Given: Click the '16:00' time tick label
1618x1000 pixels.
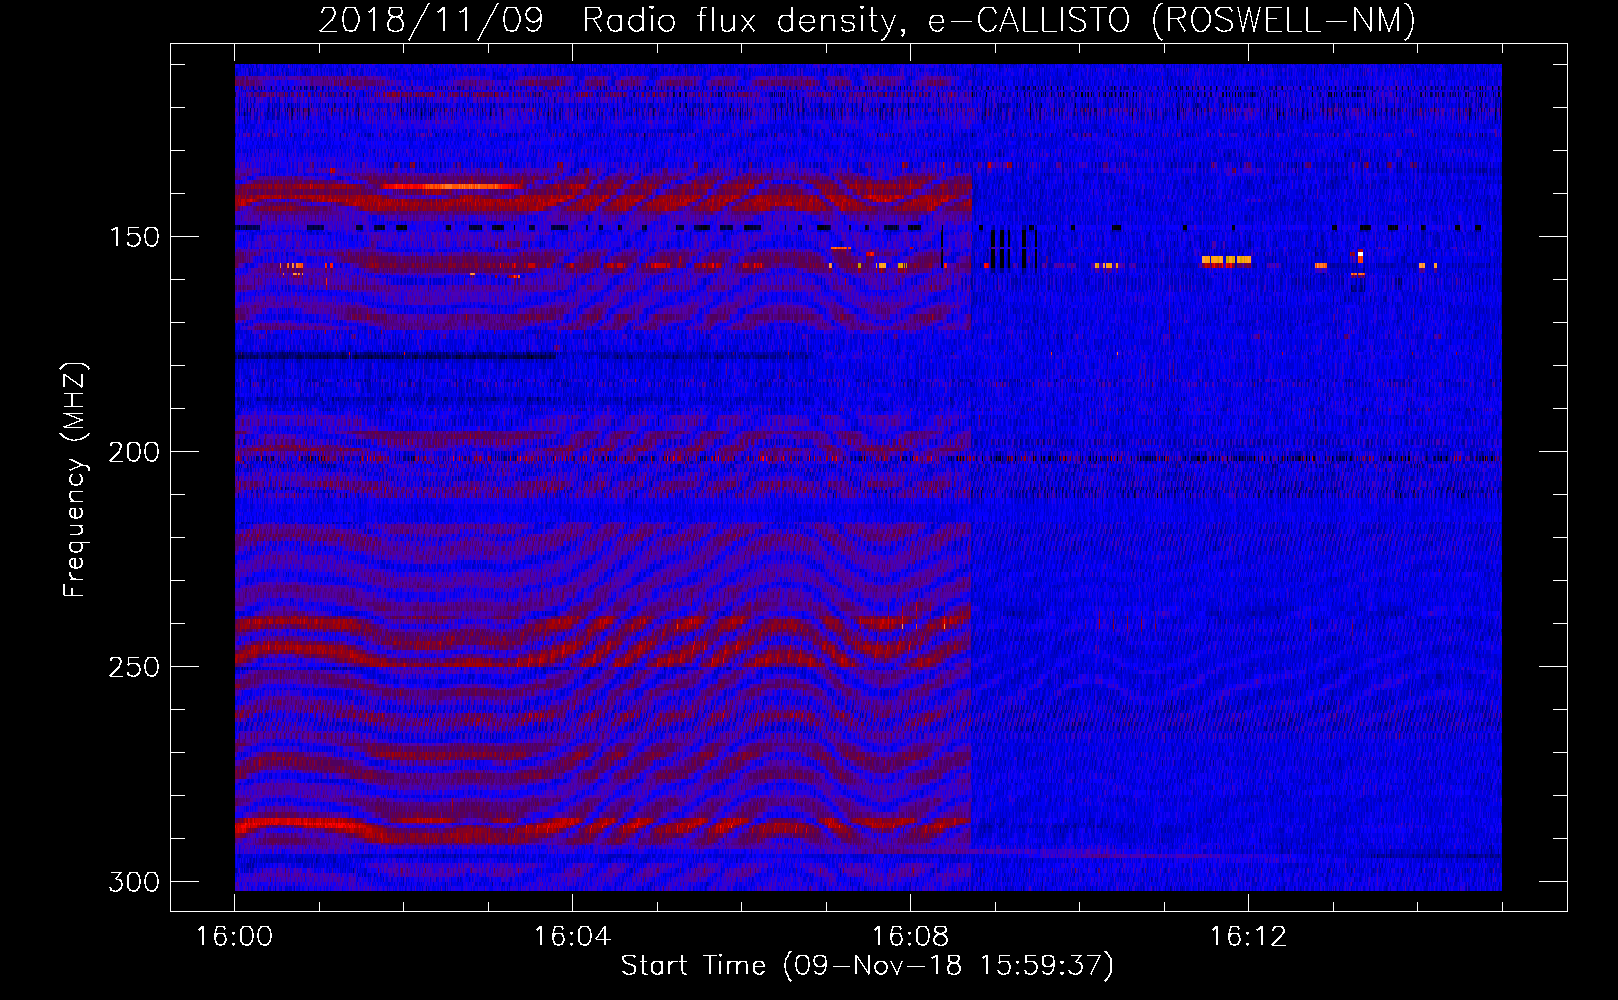Looking at the screenshot, I should 234,937.
